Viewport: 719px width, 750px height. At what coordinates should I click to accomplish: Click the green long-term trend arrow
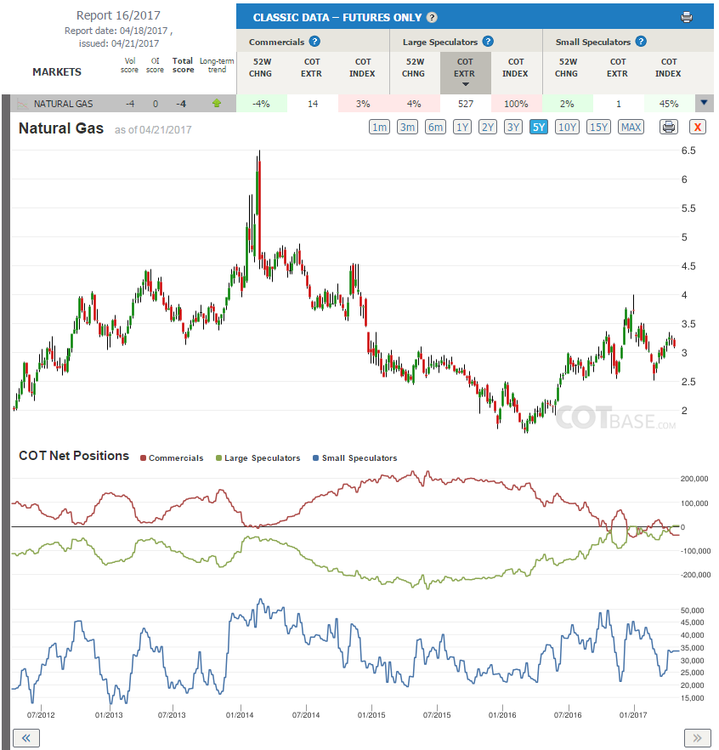217,103
